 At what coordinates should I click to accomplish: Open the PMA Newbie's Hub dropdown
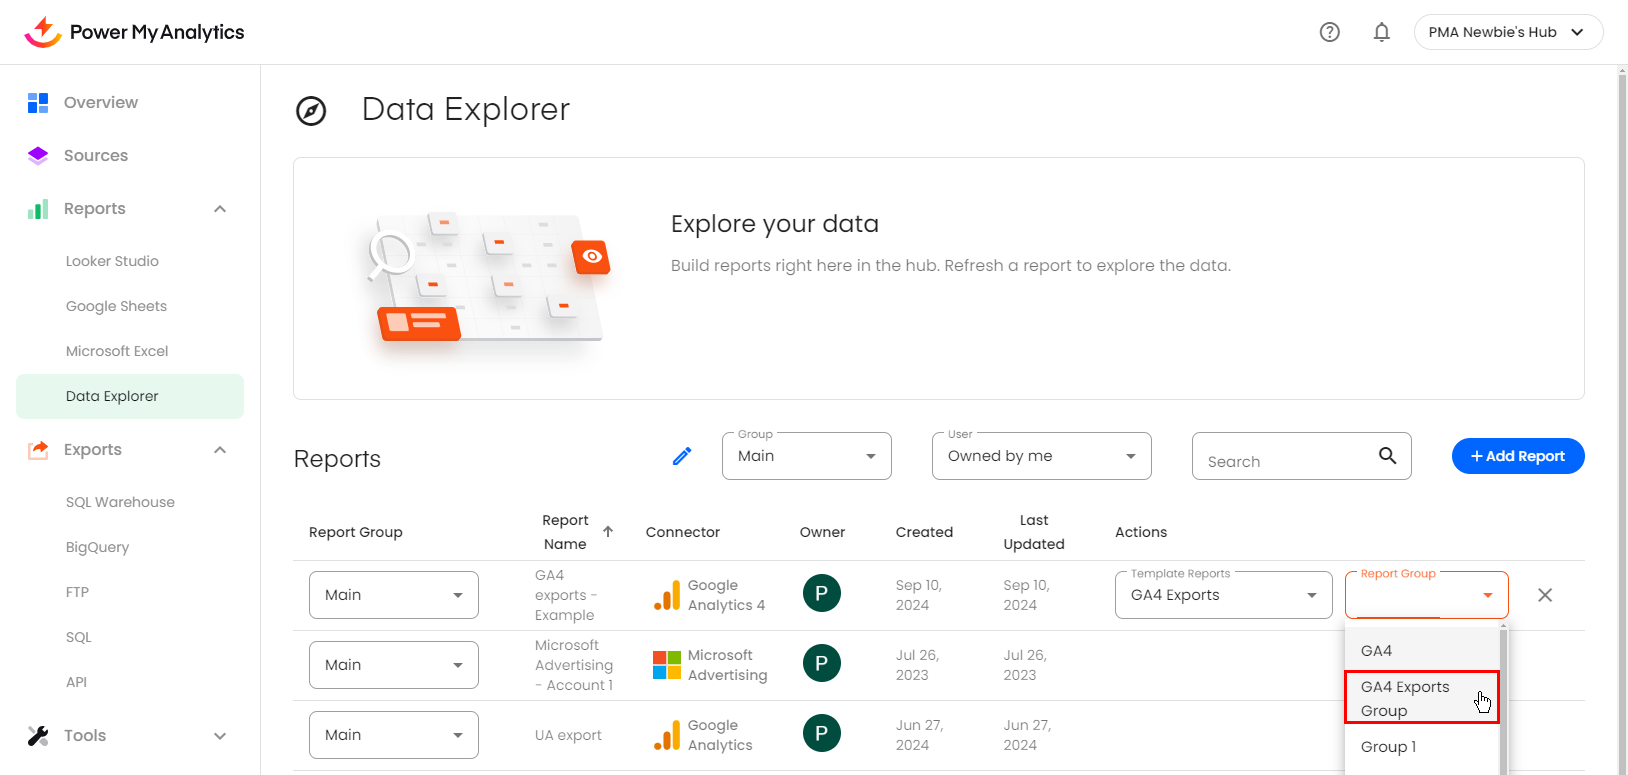1507,32
